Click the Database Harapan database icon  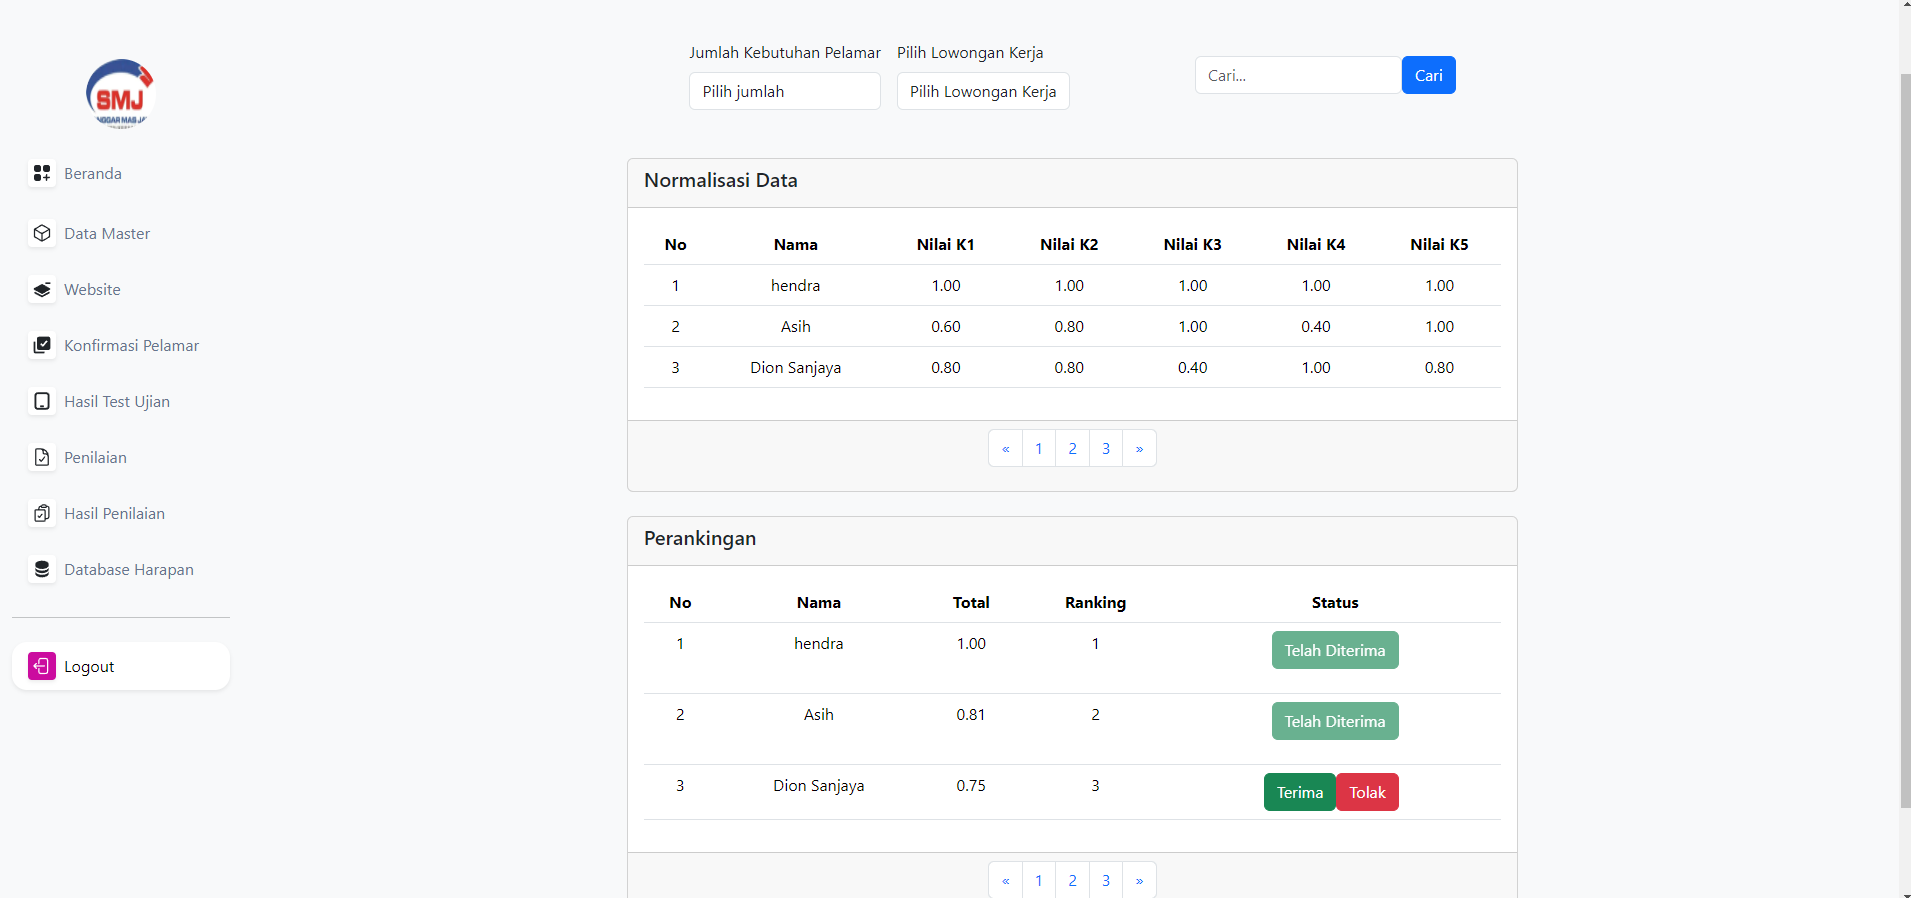tap(42, 570)
